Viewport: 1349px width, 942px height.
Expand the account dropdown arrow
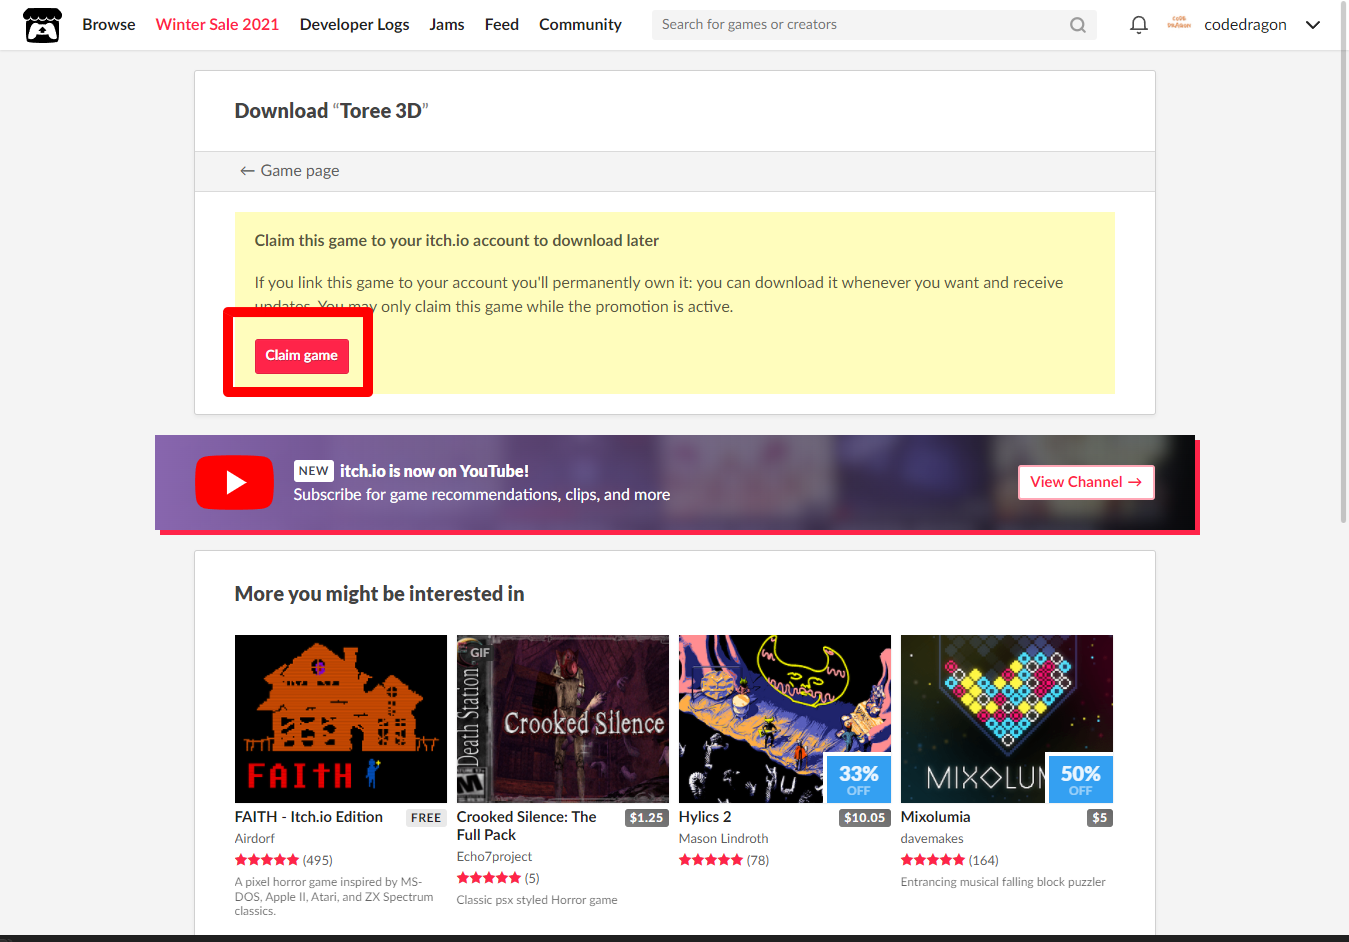(x=1313, y=25)
